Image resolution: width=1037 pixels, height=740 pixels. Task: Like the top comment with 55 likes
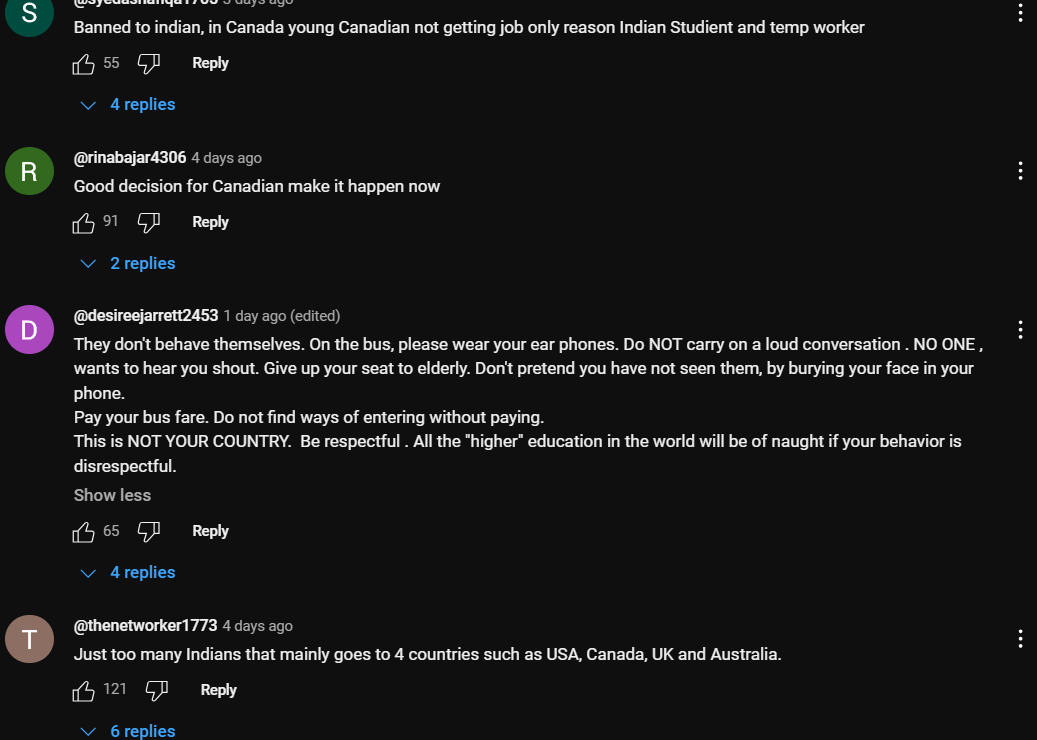click(x=84, y=64)
